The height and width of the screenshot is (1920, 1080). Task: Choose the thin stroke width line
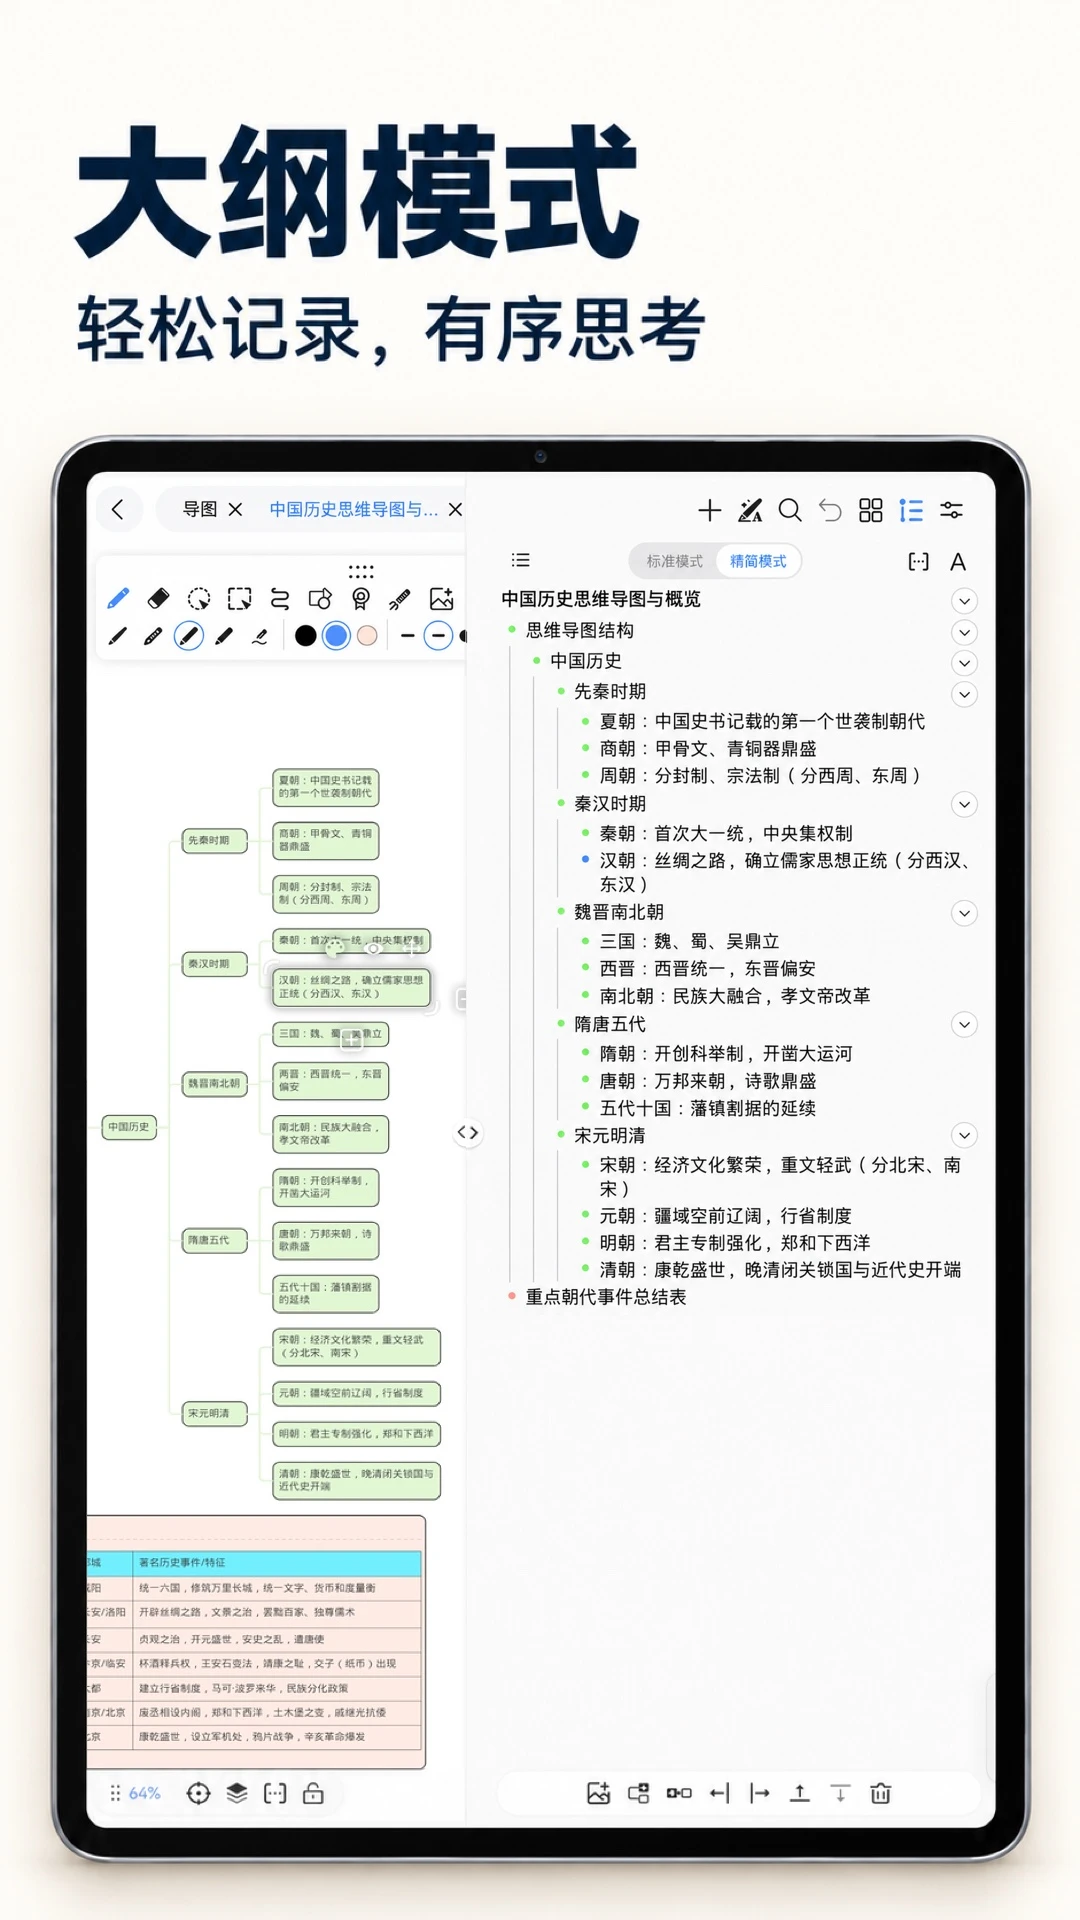[x=407, y=636]
